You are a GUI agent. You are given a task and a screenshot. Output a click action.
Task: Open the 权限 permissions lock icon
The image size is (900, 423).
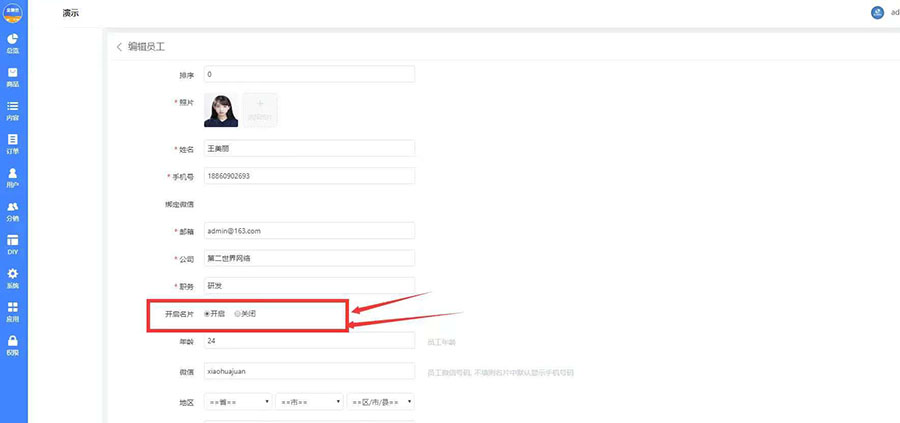click(13, 345)
